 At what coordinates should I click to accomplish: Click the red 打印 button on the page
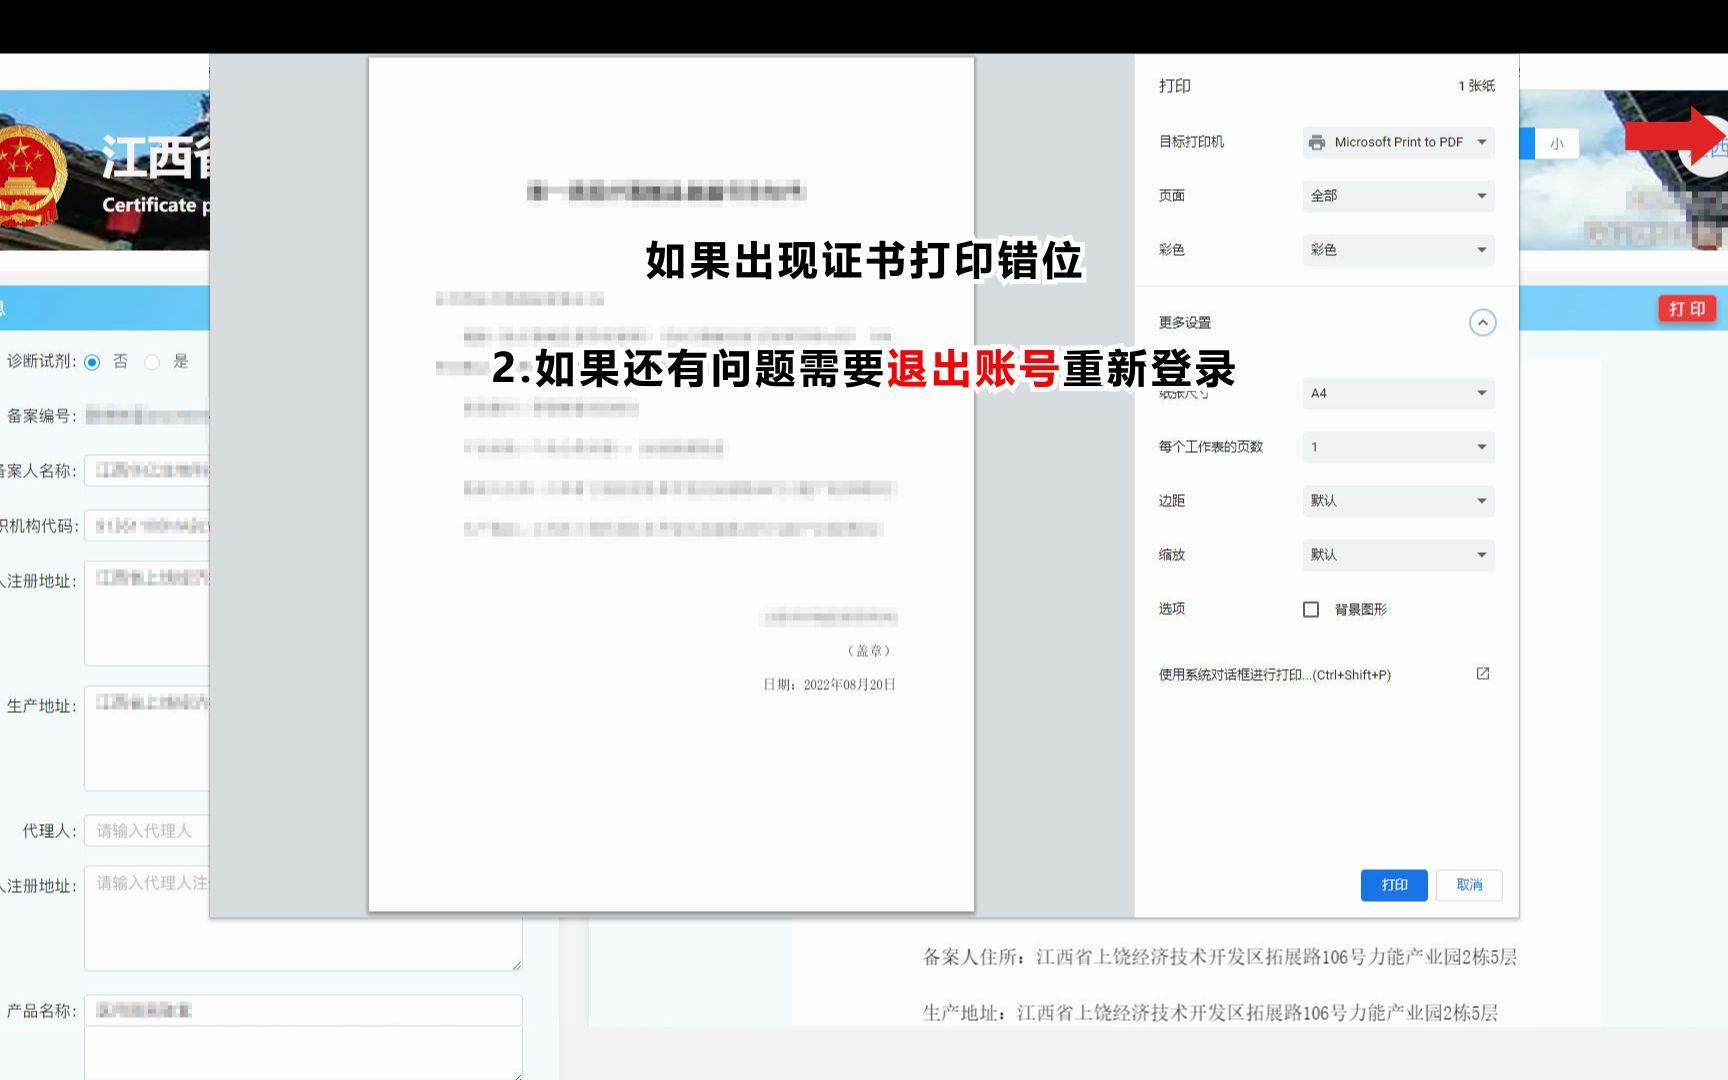(x=1688, y=309)
